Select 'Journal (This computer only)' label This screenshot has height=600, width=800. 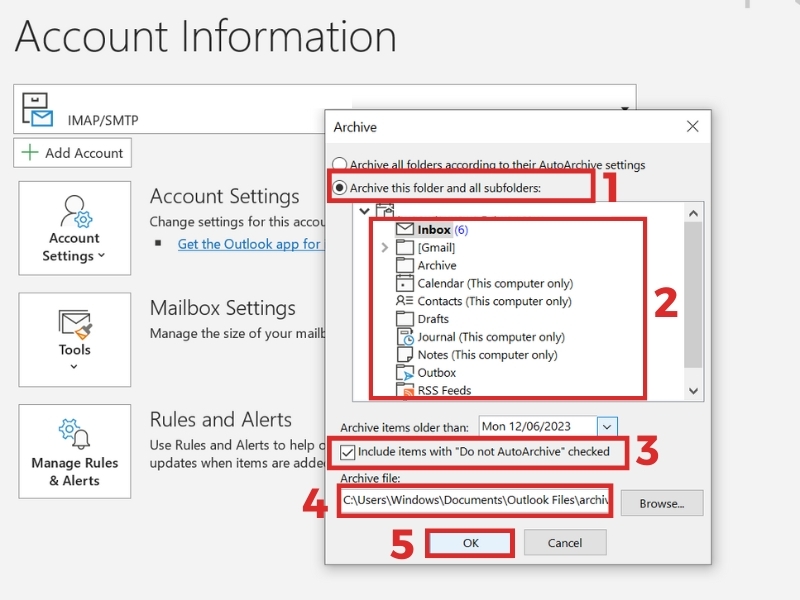pyautogui.click(x=491, y=337)
